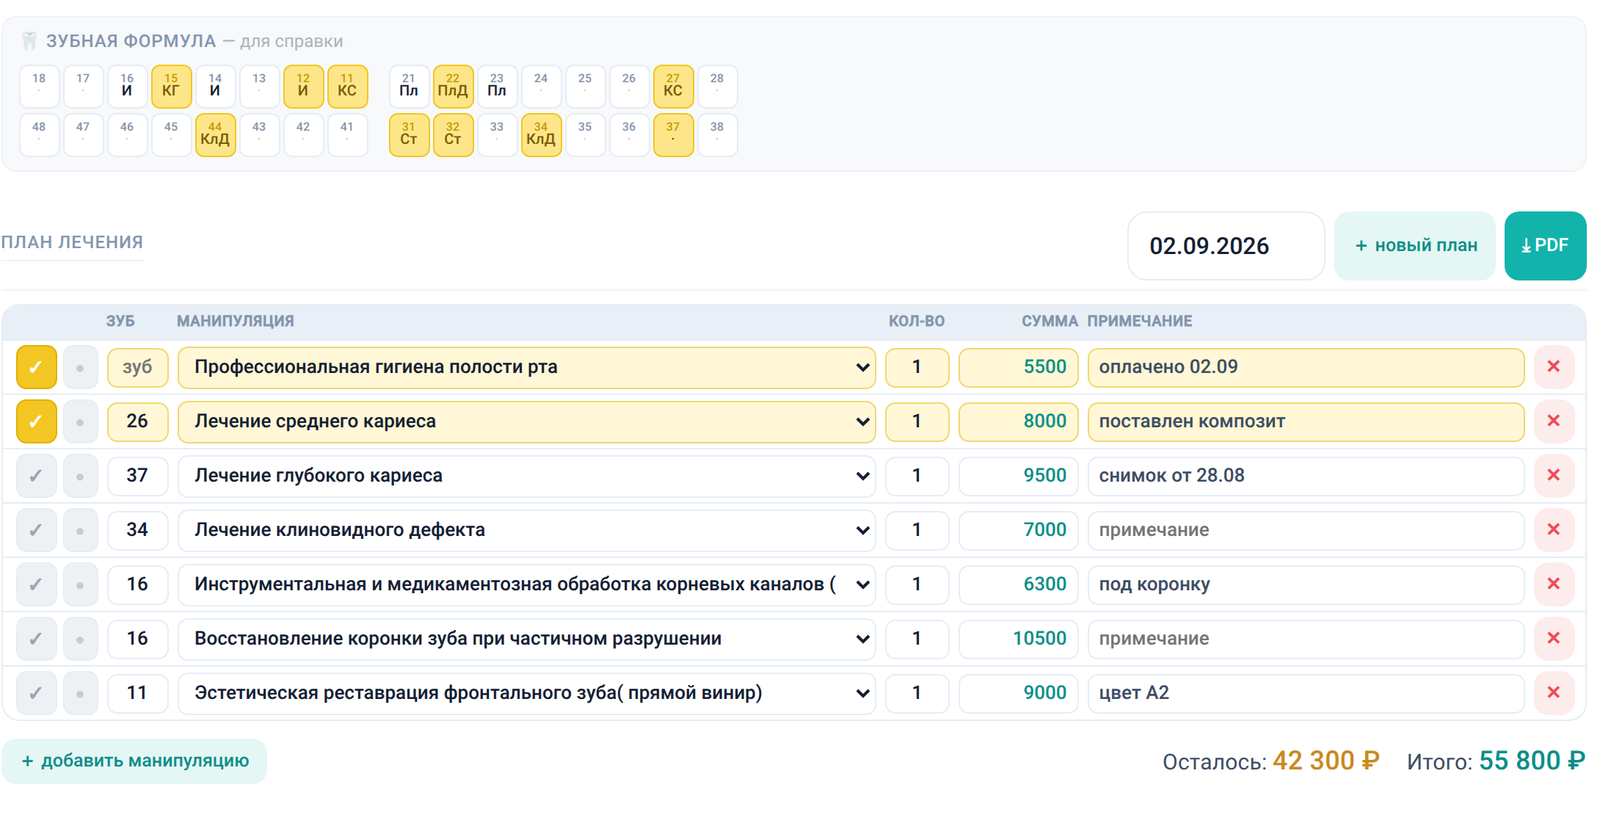Select tooth 31 Ст in dental formula

(409, 135)
